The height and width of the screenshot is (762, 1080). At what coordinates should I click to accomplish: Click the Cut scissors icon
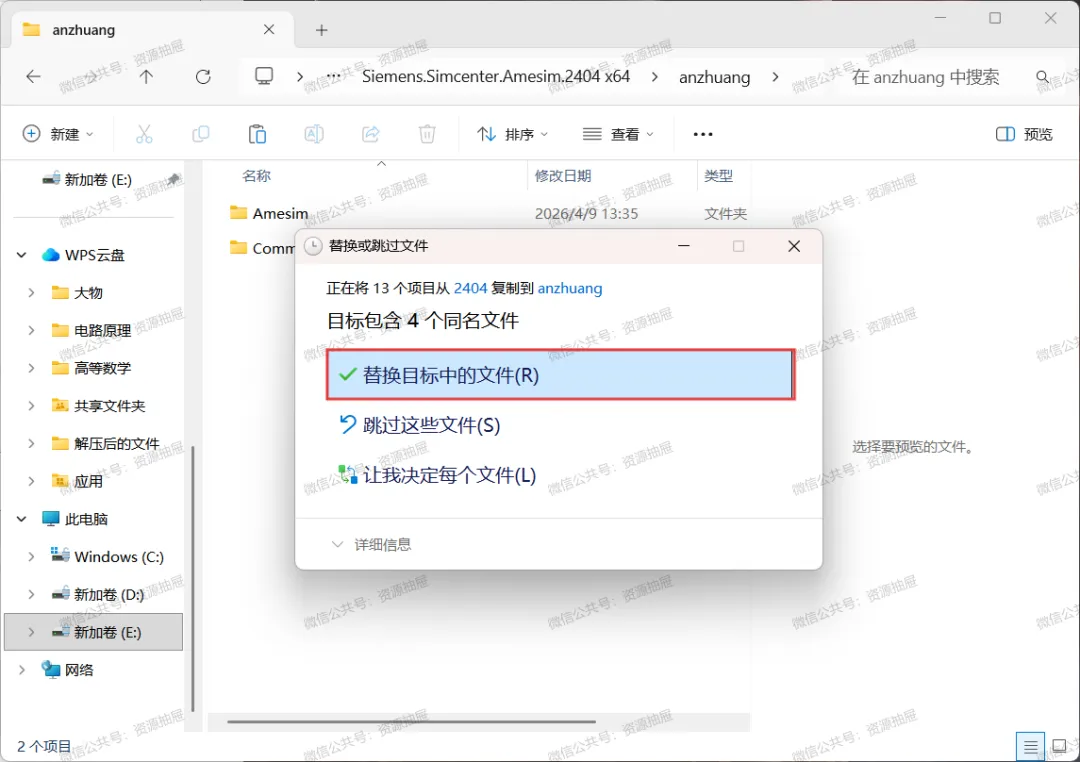pos(144,134)
